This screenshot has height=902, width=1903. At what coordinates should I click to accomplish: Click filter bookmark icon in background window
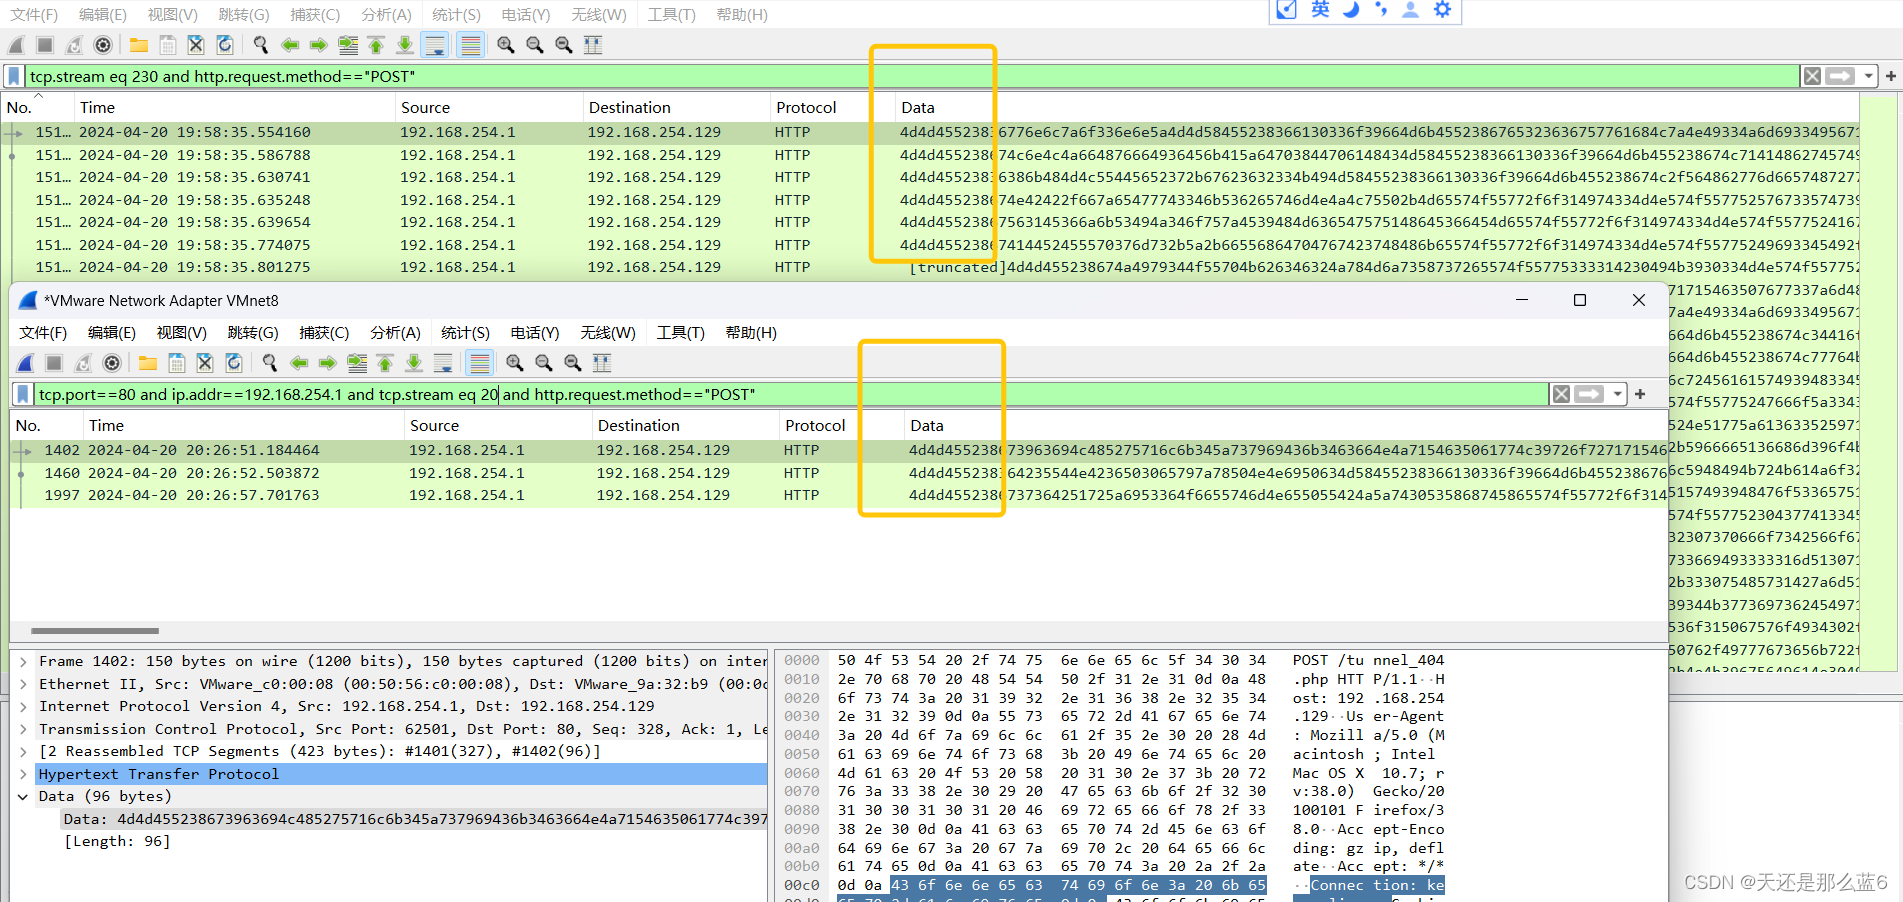pyautogui.click(x=14, y=76)
